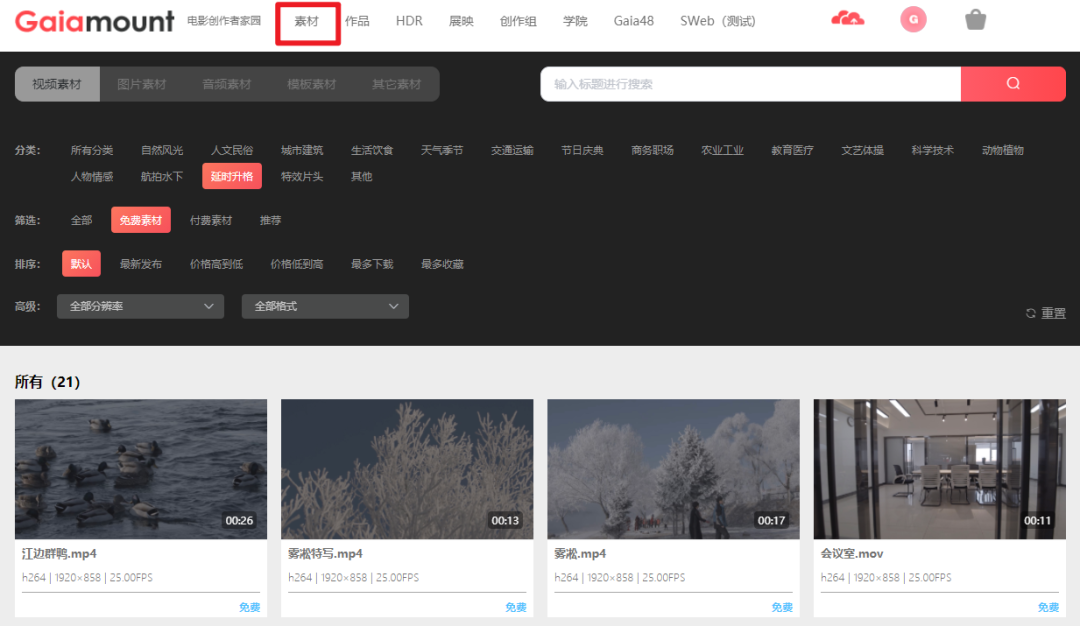The image size is (1080, 626).
Task: 点击 Gaiamount 站点标志返回首页
Action: point(95,21)
